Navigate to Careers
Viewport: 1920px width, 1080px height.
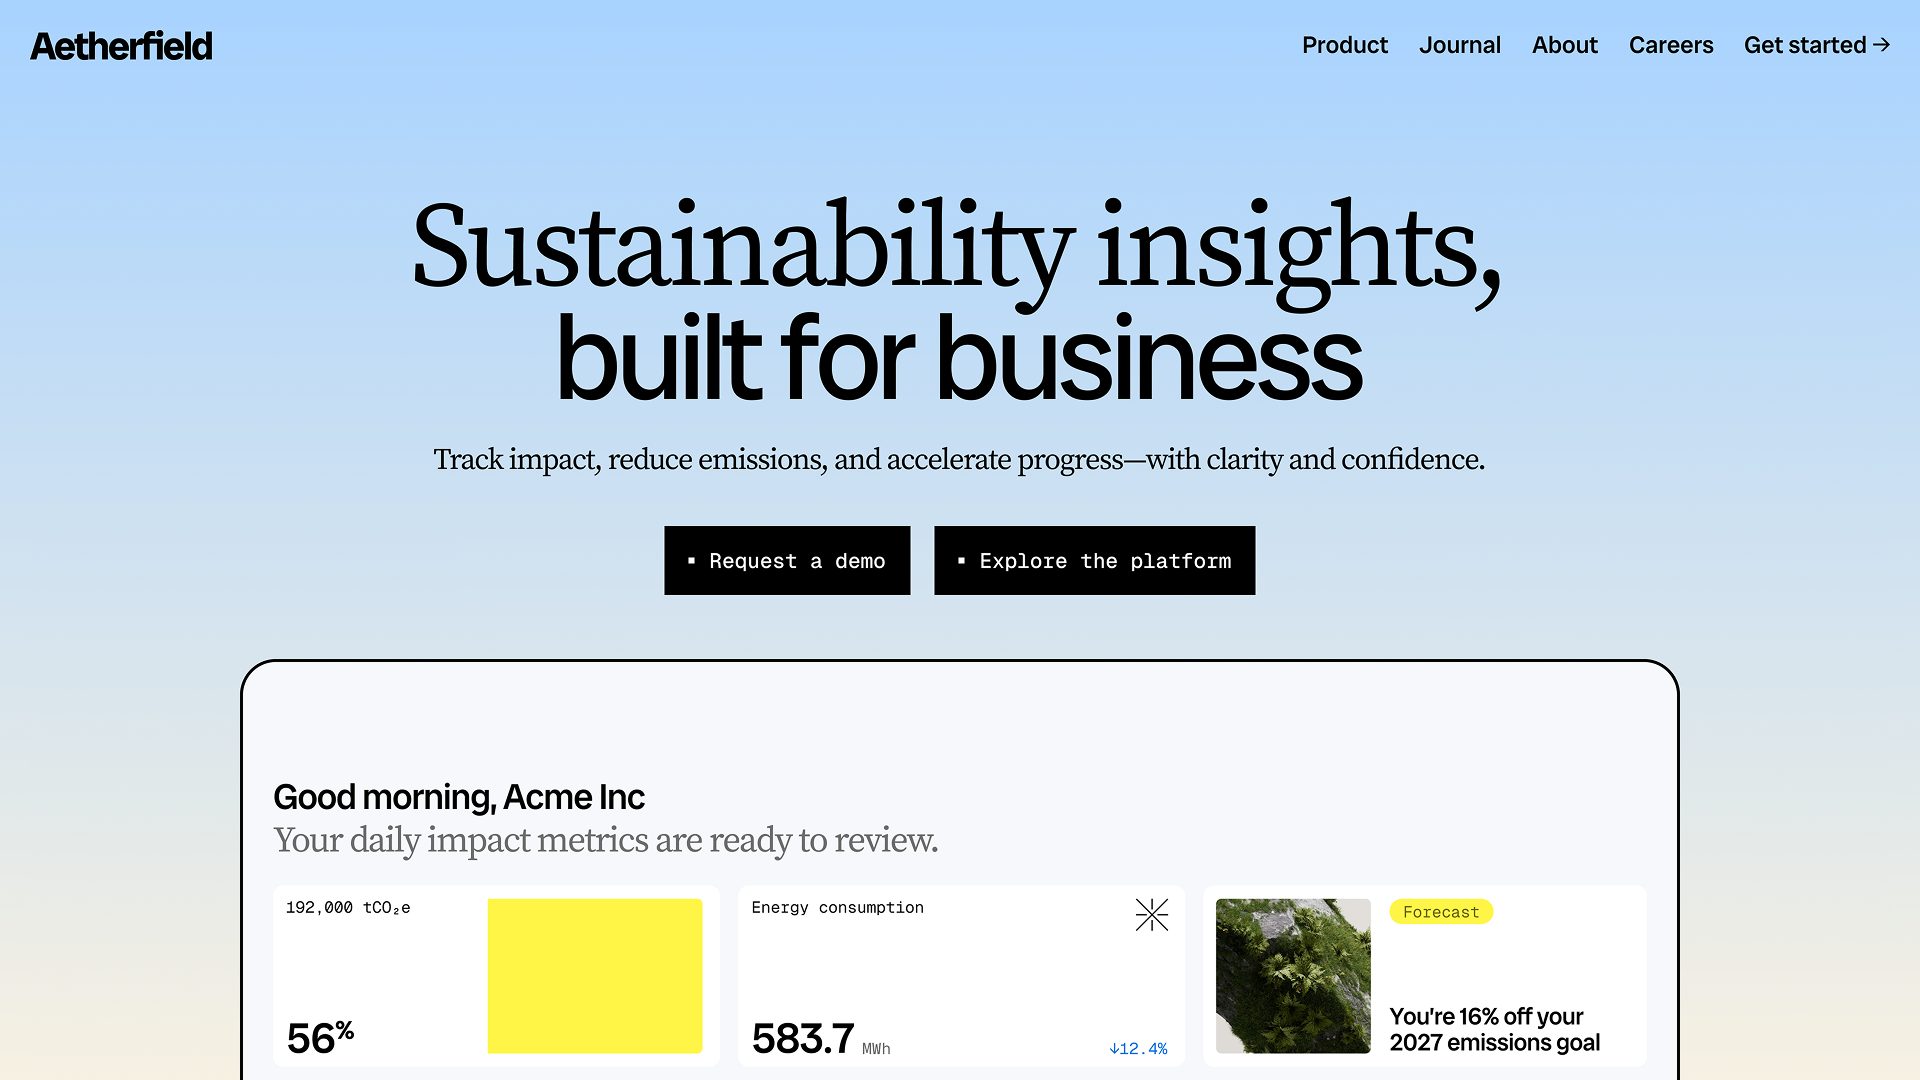(x=1670, y=45)
